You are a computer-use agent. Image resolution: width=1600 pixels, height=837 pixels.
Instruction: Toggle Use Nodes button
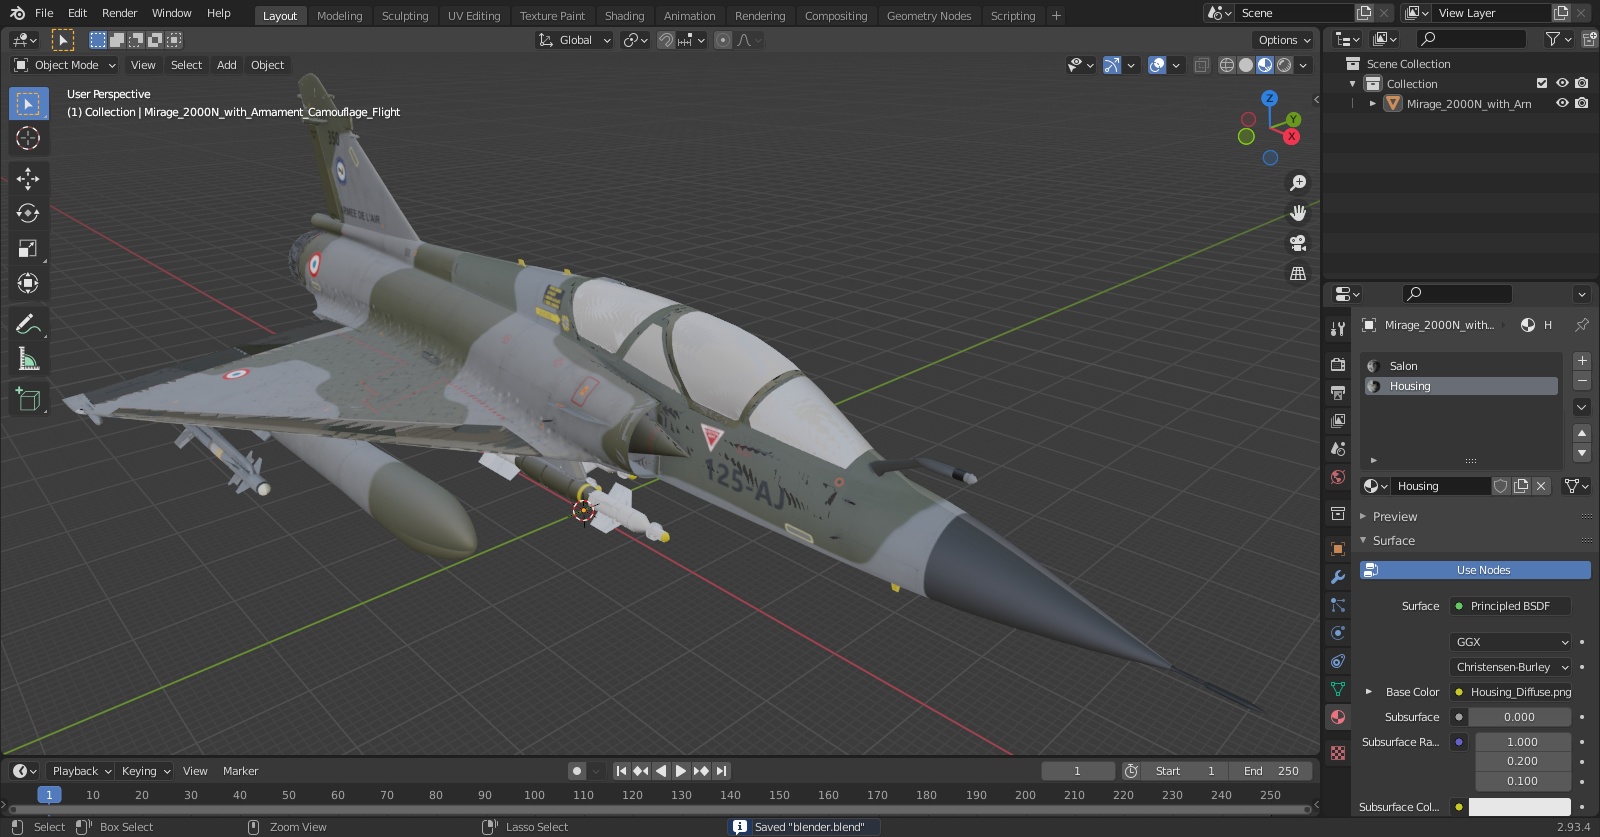[1475, 570]
